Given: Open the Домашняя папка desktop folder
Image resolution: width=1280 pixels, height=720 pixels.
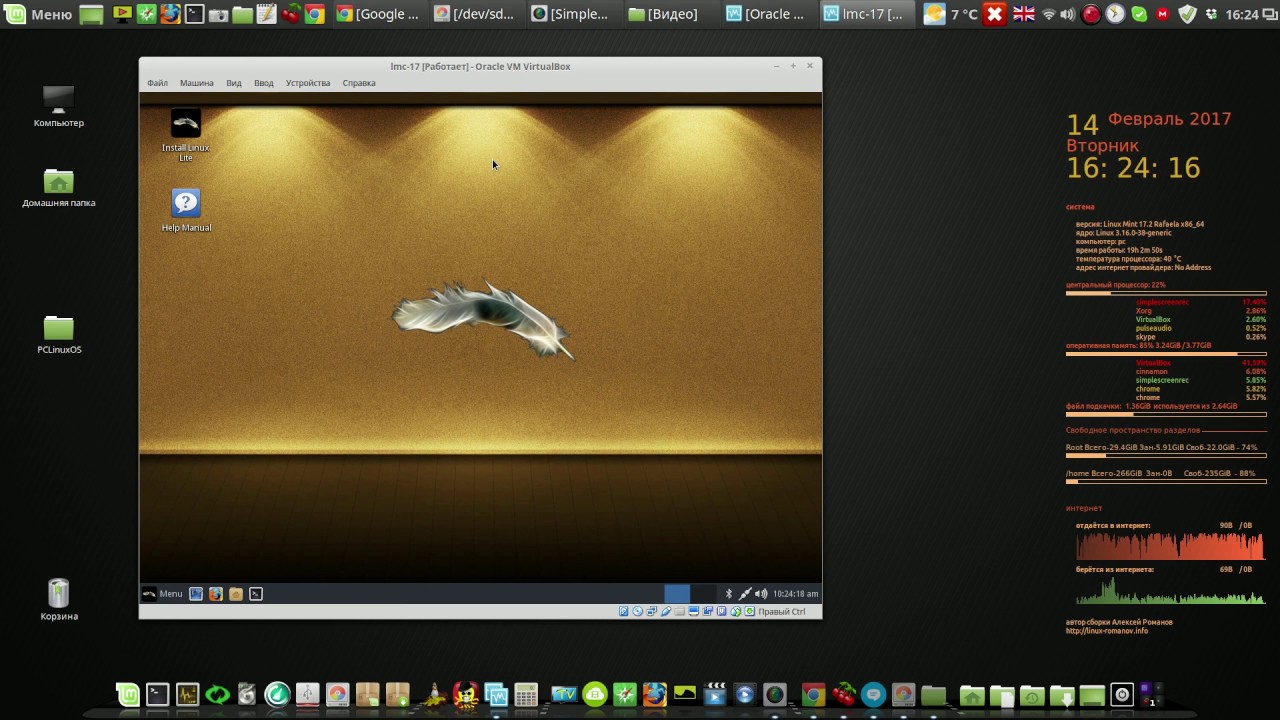Looking at the screenshot, I should (x=59, y=188).
